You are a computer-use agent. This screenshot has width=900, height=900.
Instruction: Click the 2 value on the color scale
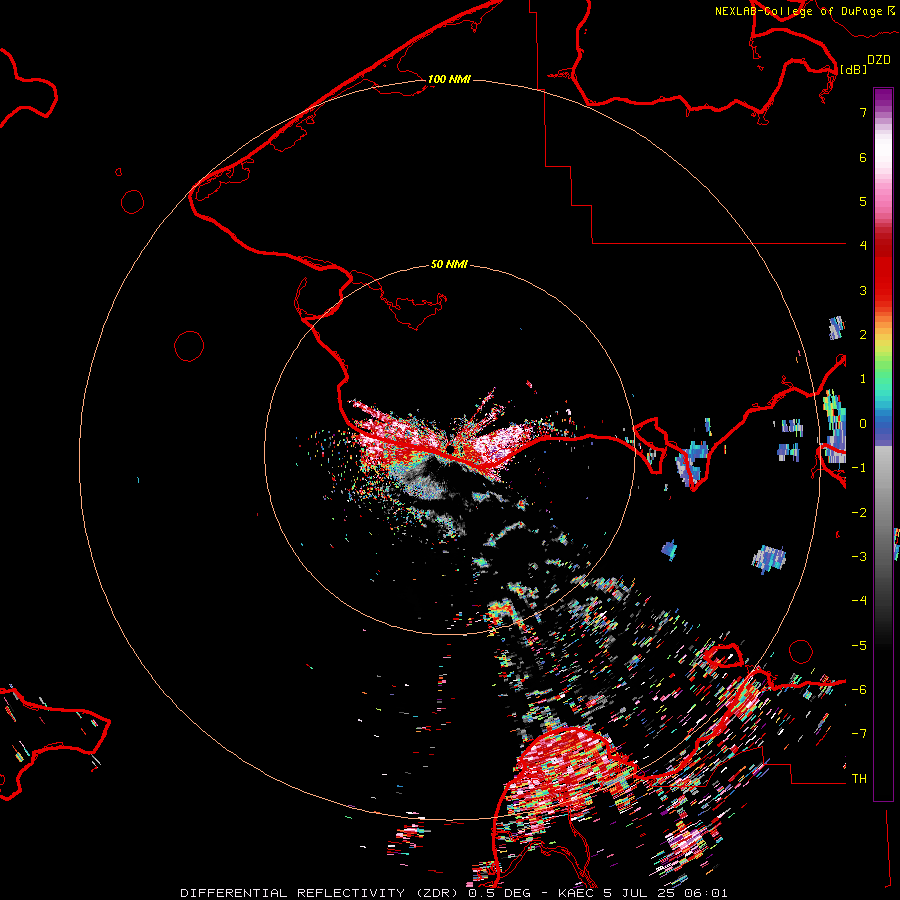coord(863,335)
